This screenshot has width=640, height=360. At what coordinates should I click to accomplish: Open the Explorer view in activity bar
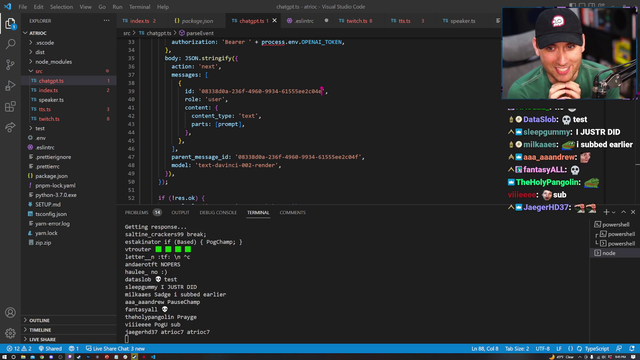pyautogui.click(x=10, y=23)
